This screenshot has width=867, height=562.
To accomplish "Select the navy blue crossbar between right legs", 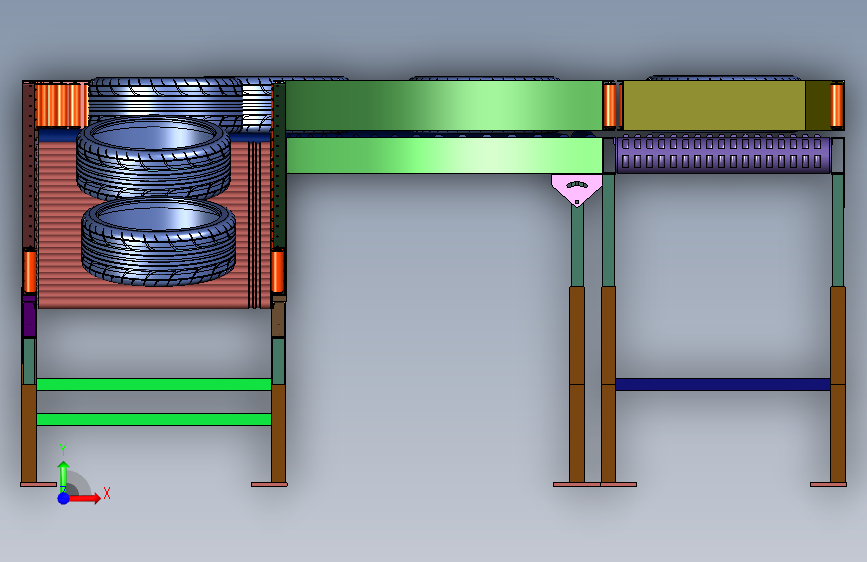I will [723, 384].
